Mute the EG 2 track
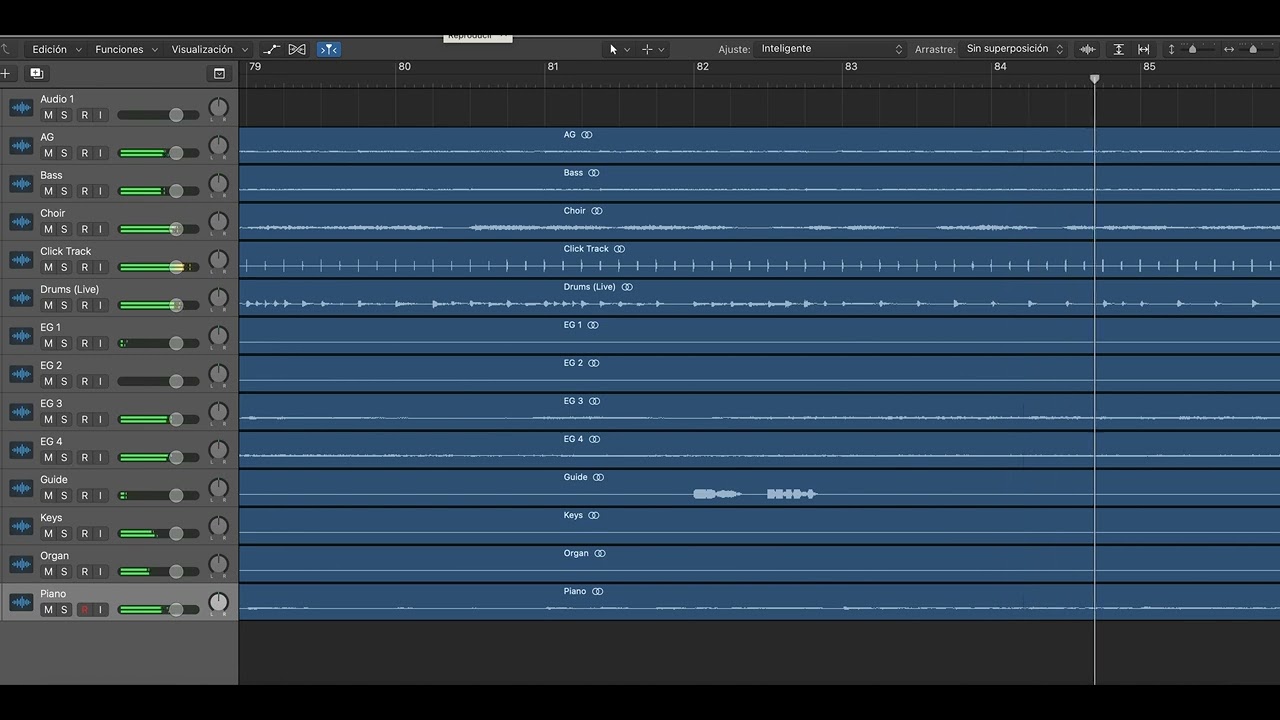The height and width of the screenshot is (720, 1280). pos(48,382)
